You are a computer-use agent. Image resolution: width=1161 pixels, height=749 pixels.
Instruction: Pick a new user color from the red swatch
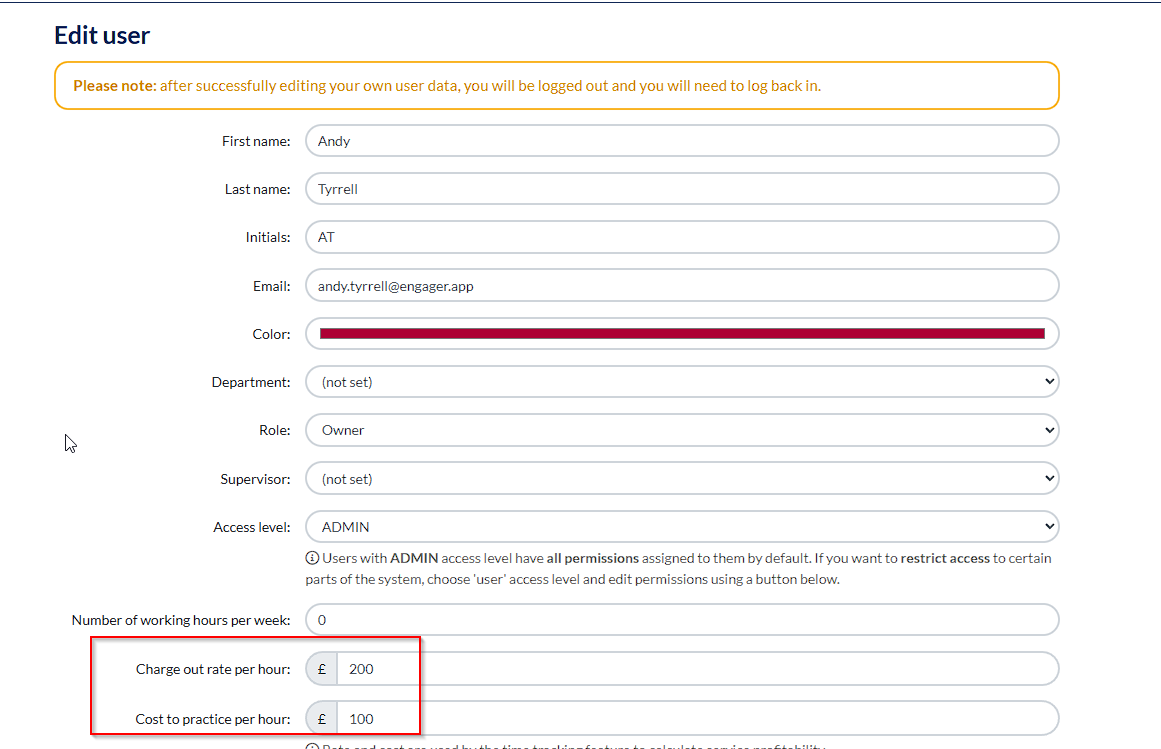(x=681, y=334)
